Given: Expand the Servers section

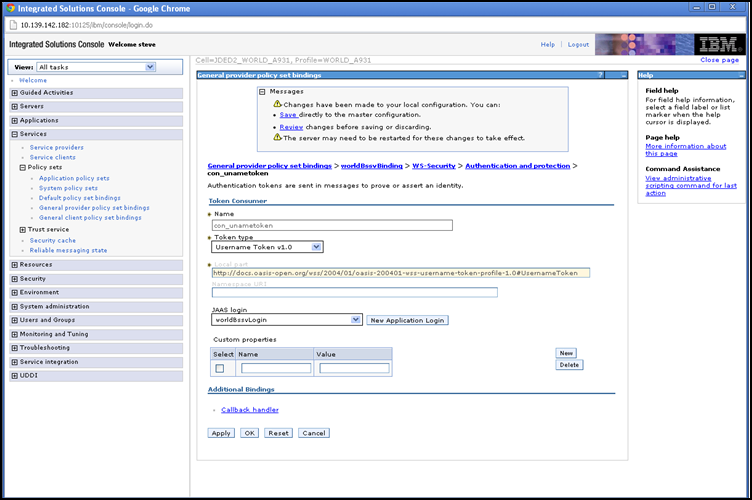Looking at the screenshot, I should click(15, 106).
